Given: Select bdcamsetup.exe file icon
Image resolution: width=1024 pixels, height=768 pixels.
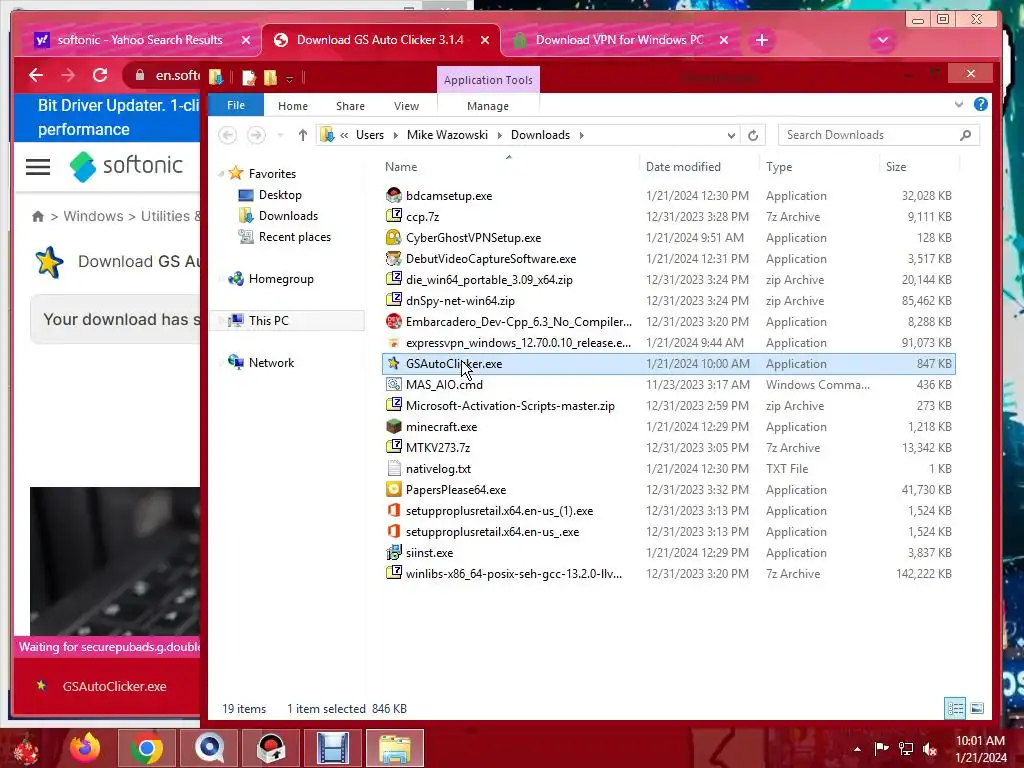Looking at the screenshot, I should click(393, 195).
